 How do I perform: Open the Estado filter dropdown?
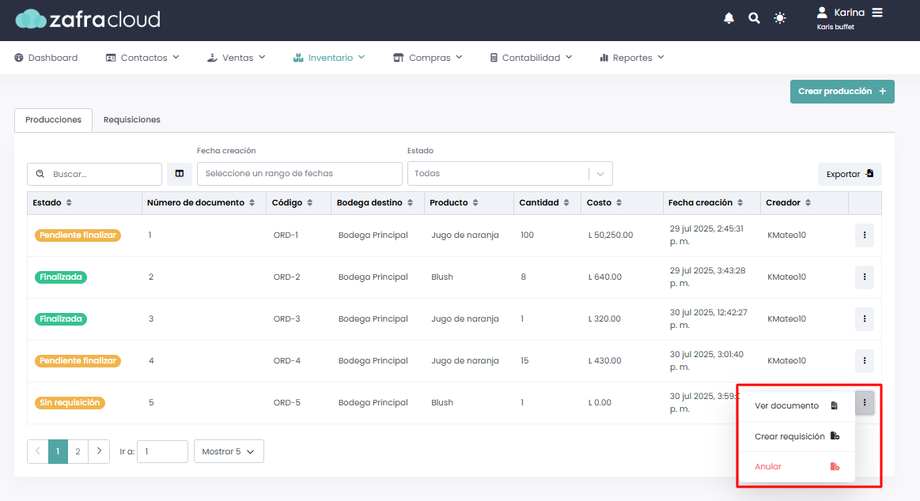510,174
